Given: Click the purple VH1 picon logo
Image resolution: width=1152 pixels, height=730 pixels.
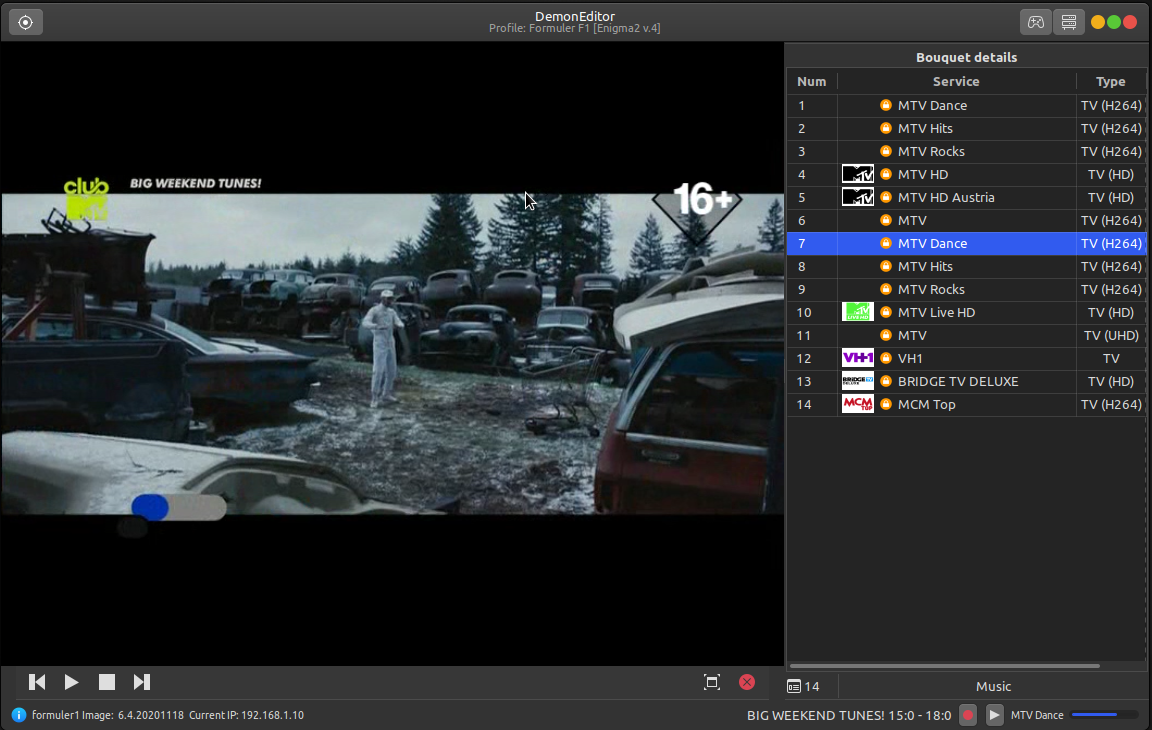Looking at the screenshot, I should 857,358.
